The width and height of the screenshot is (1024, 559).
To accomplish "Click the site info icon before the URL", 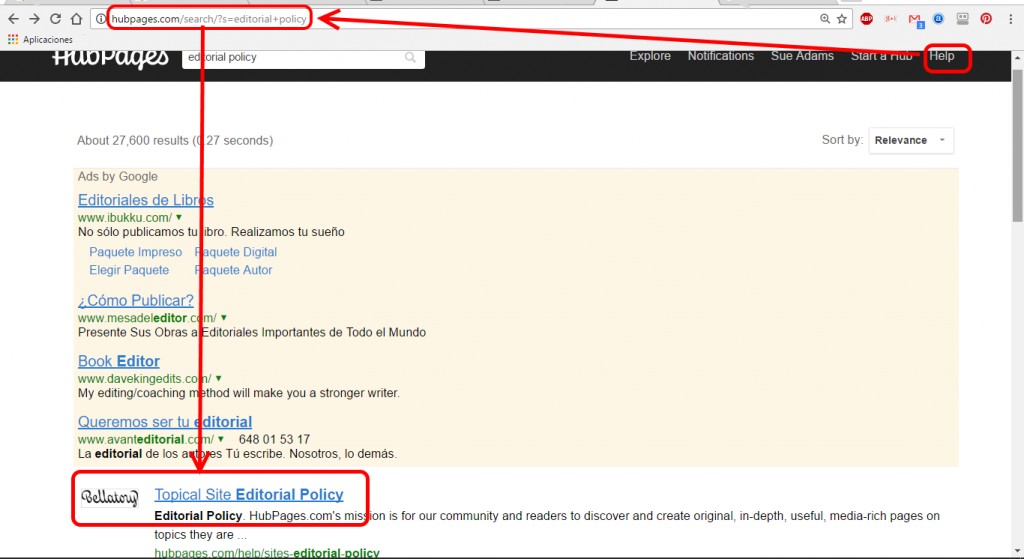I will pyautogui.click(x=100, y=19).
